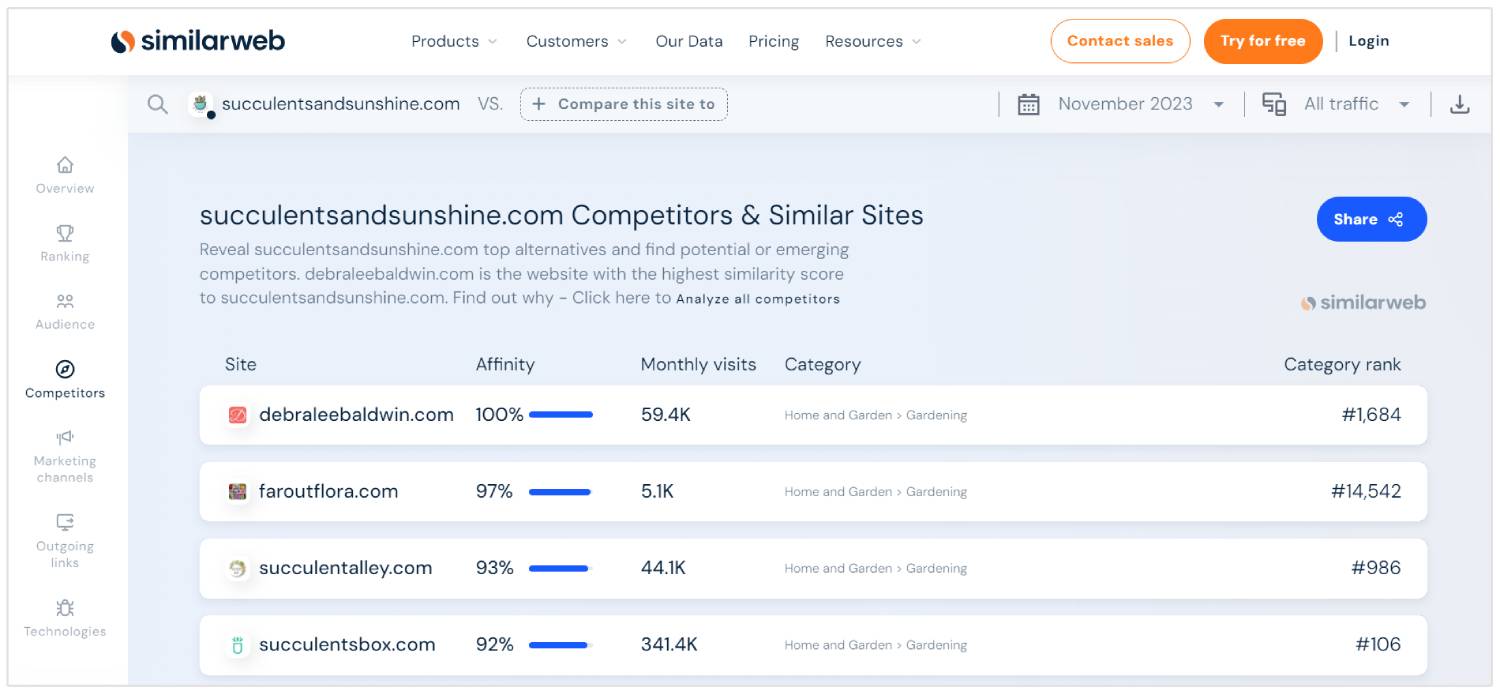Click the debraleebaldwin.com favicon

point(237,415)
